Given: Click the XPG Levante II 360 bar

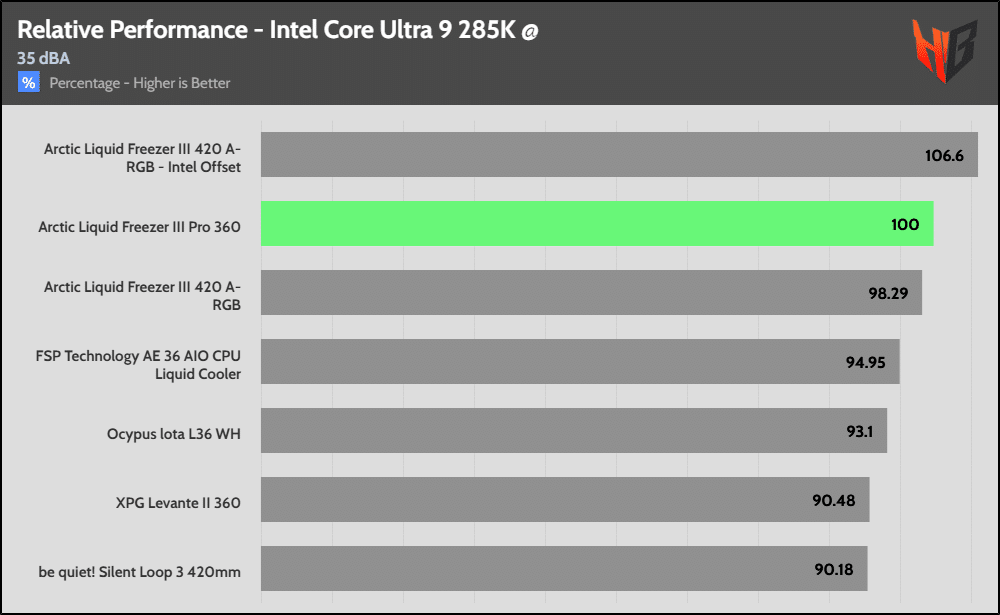Looking at the screenshot, I should click(x=565, y=499).
